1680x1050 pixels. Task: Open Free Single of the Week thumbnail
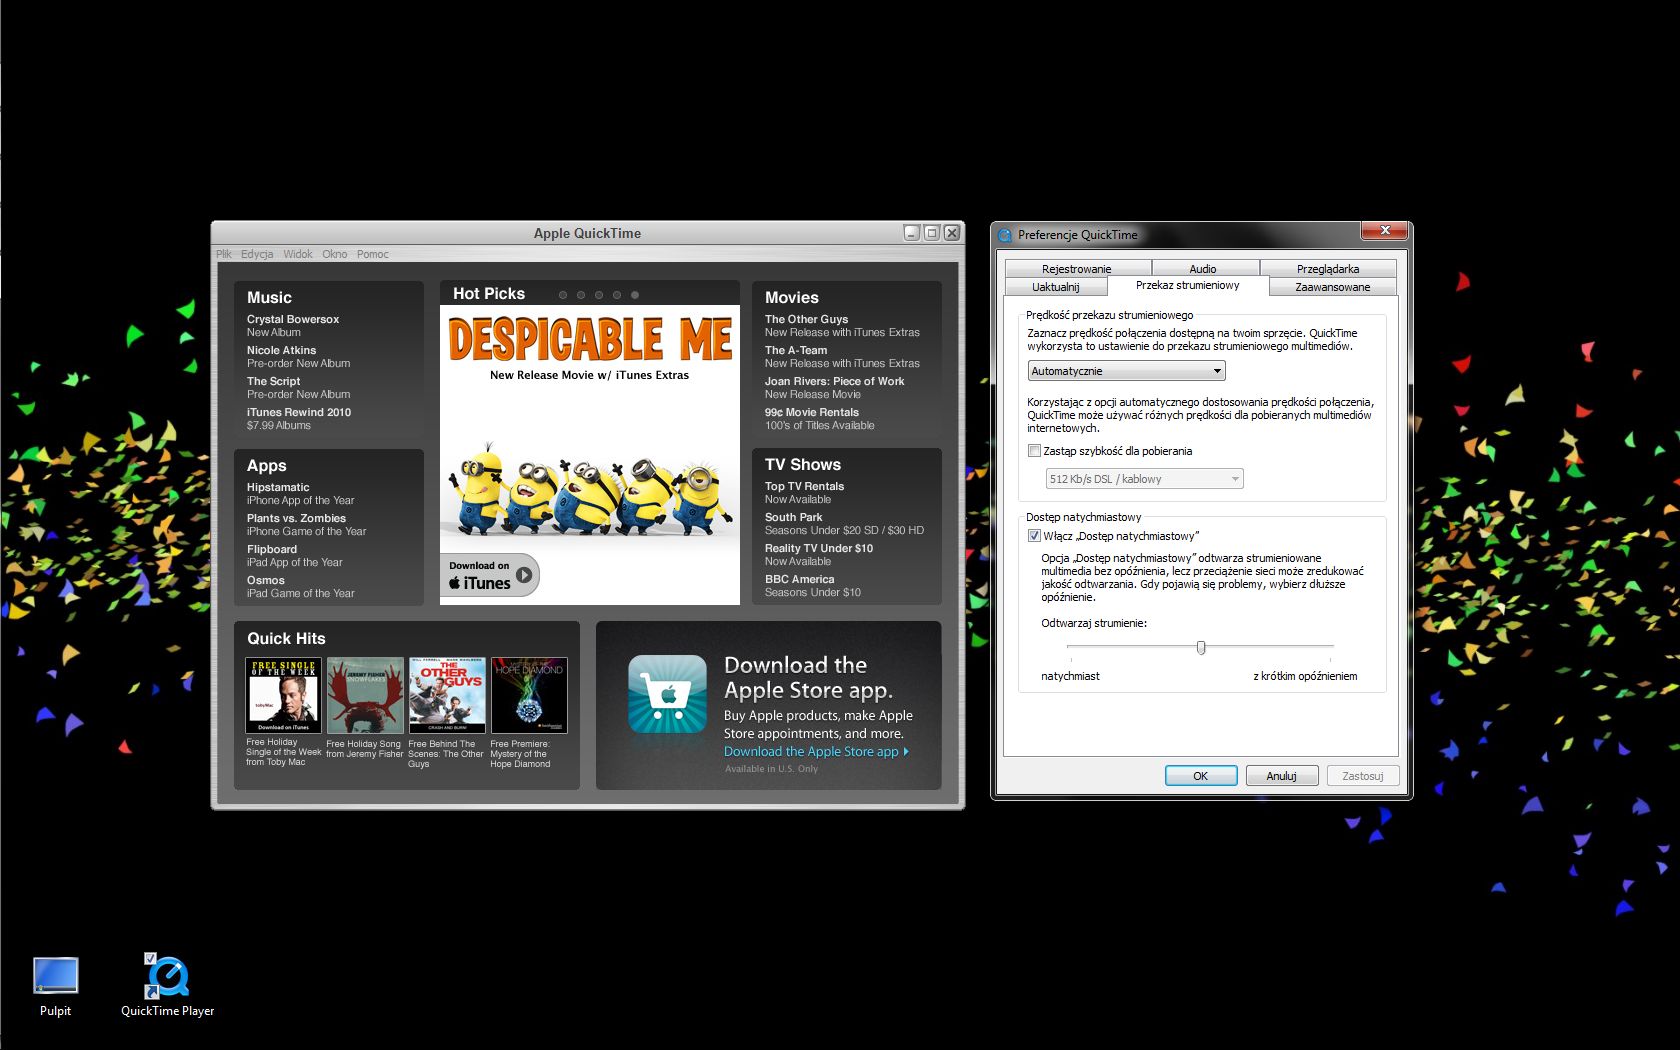pyautogui.click(x=284, y=695)
